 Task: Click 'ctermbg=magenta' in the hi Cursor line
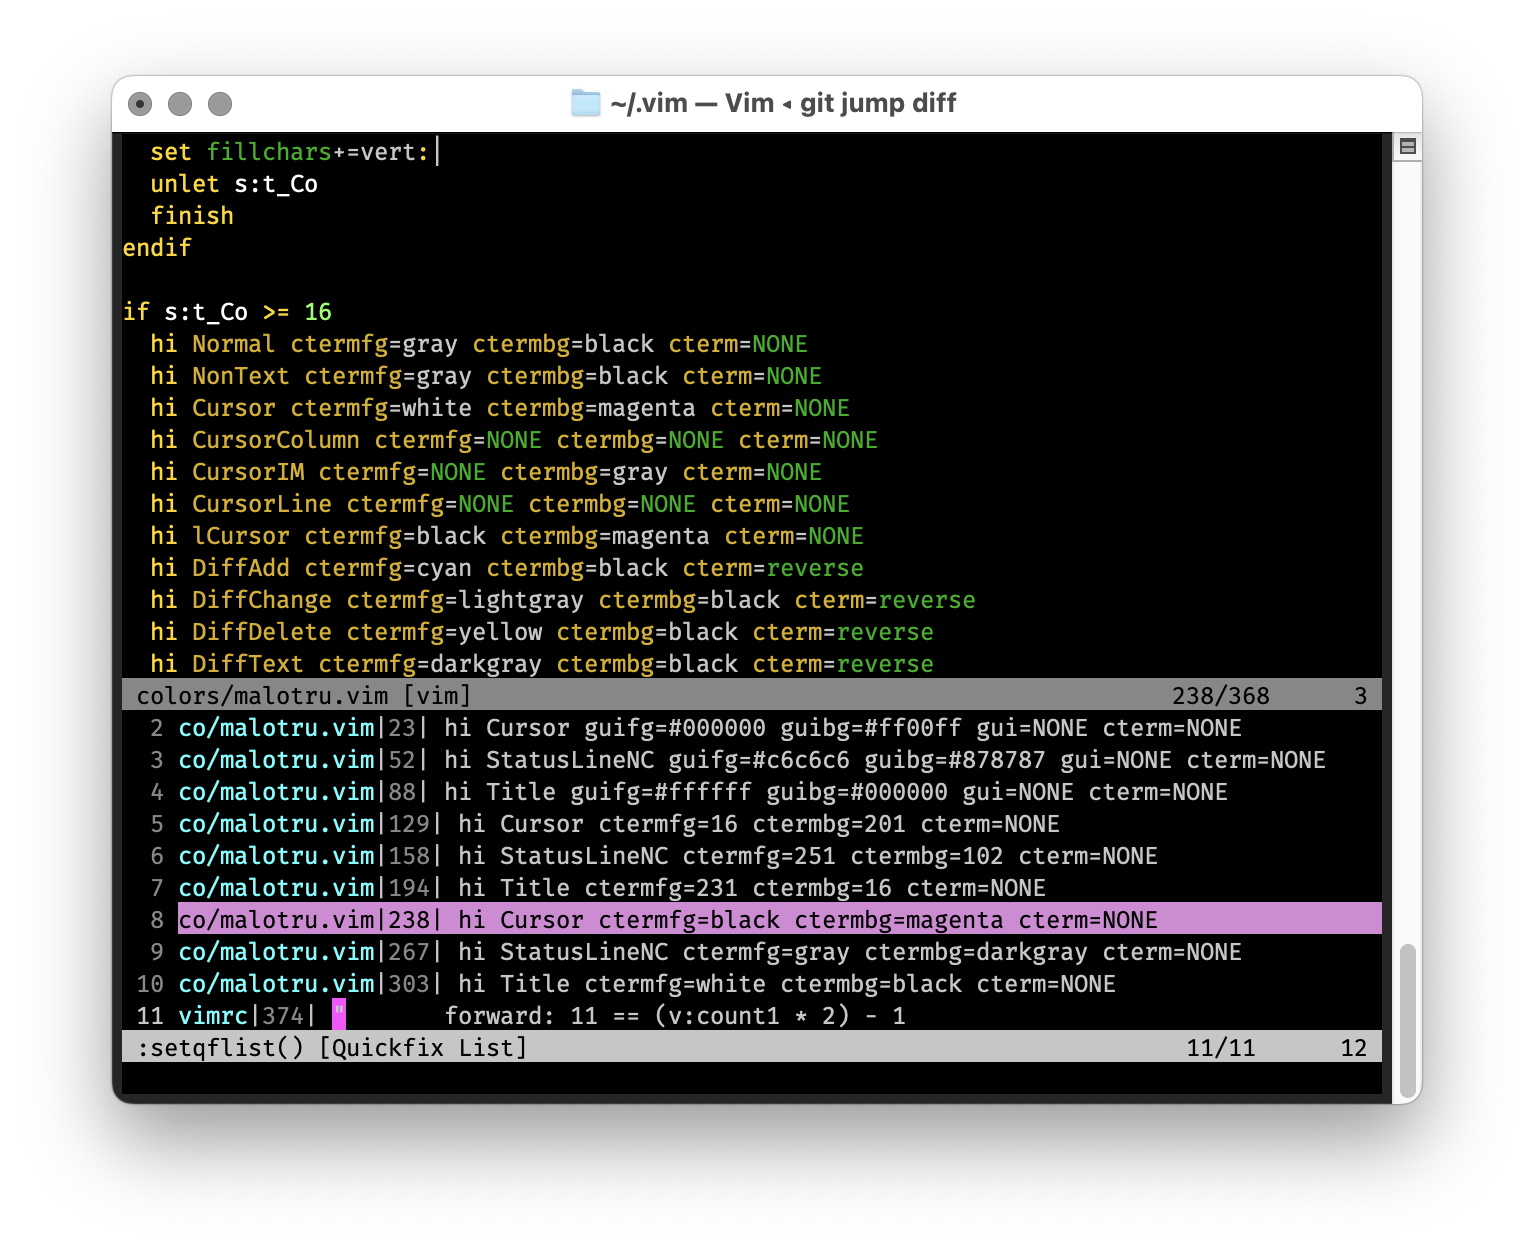591,408
